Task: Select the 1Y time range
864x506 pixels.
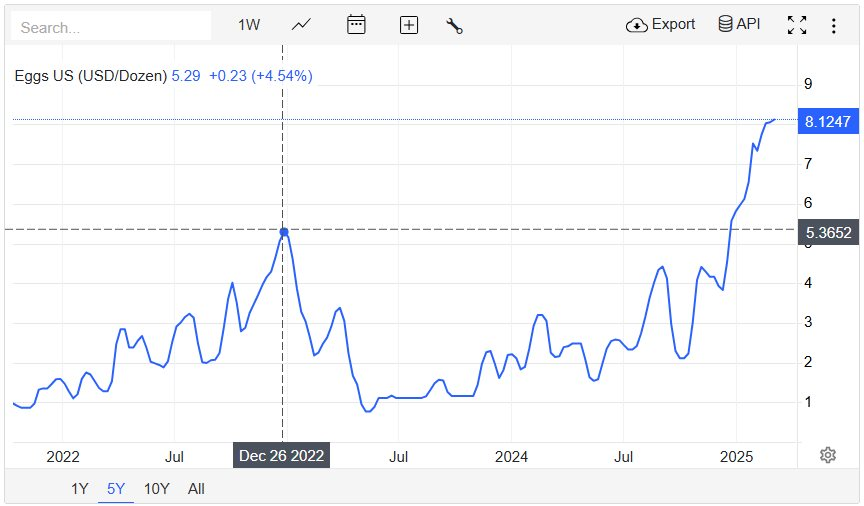Action: tap(80, 489)
